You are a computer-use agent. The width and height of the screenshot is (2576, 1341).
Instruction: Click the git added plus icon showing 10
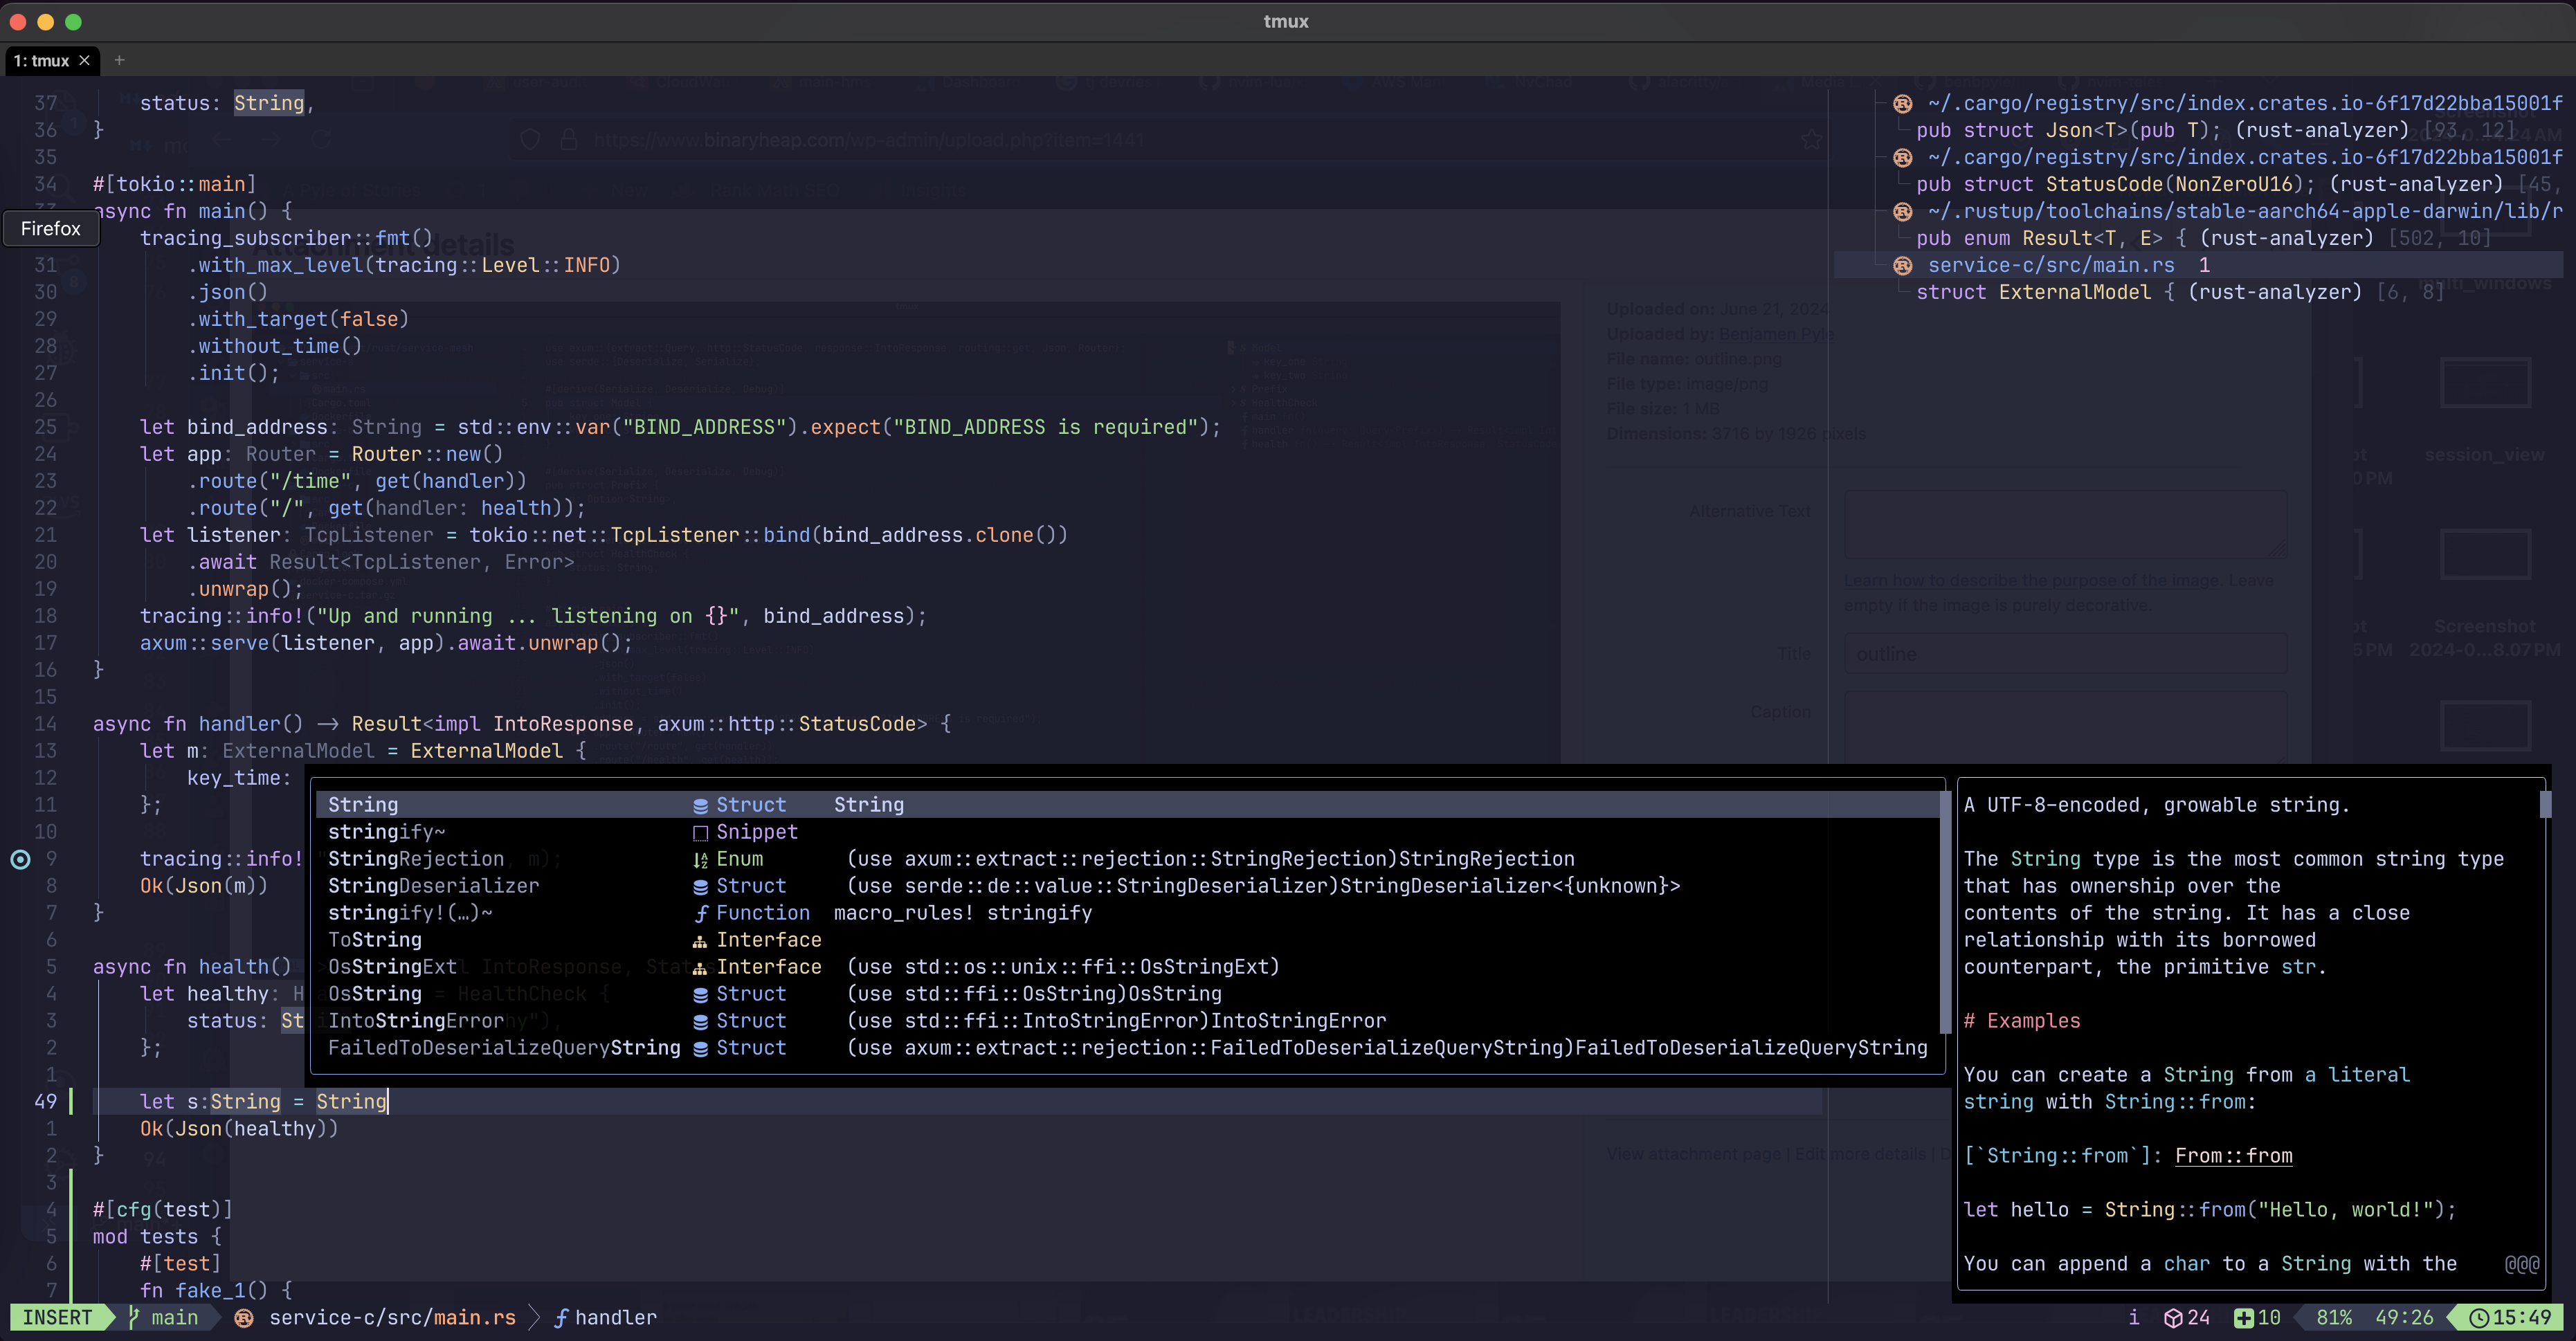[x=2243, y=1318]
